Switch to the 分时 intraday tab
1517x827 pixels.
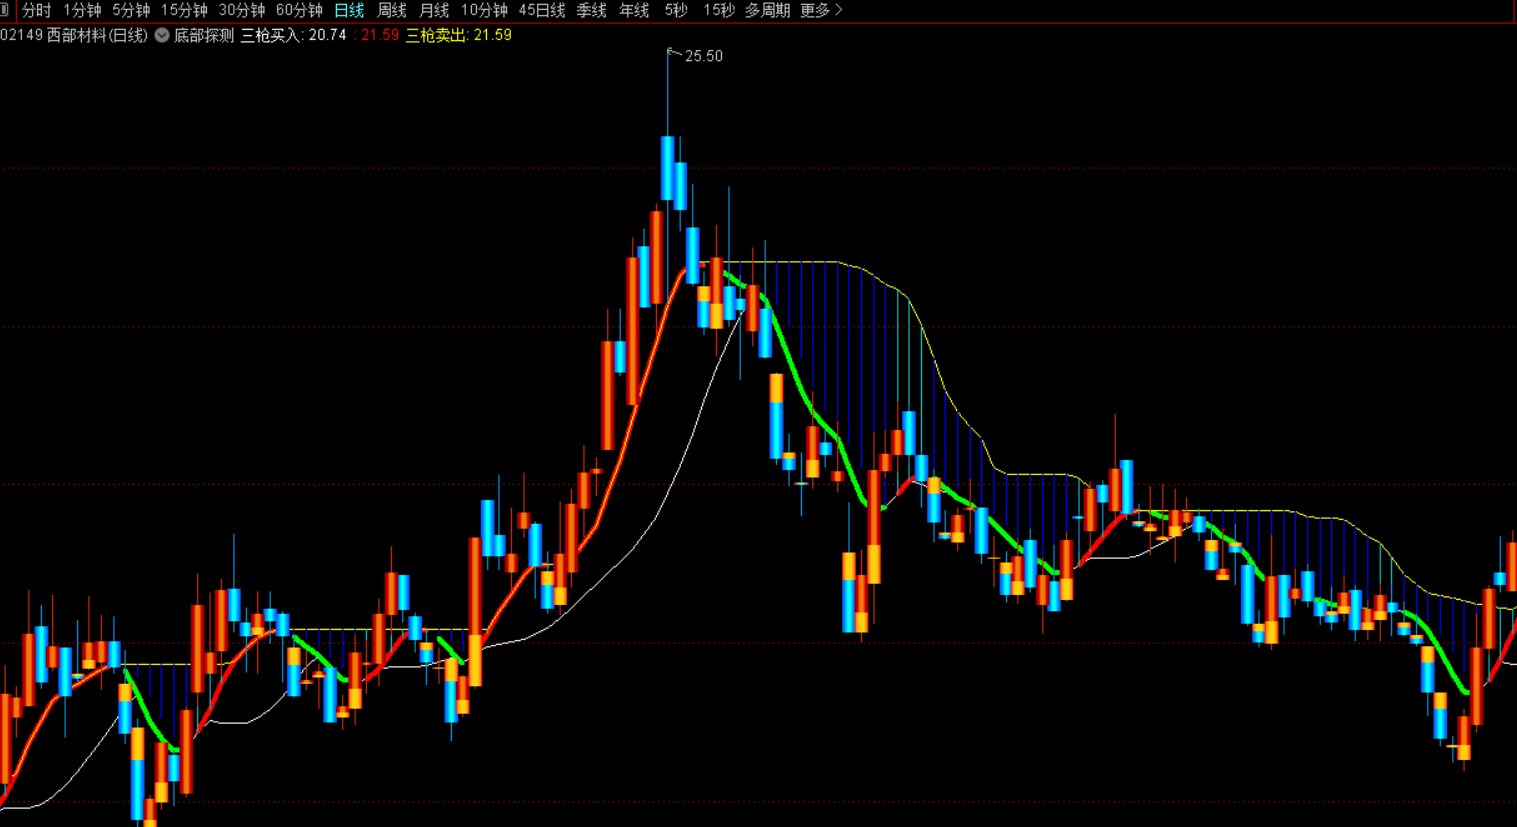pos(36,10)
